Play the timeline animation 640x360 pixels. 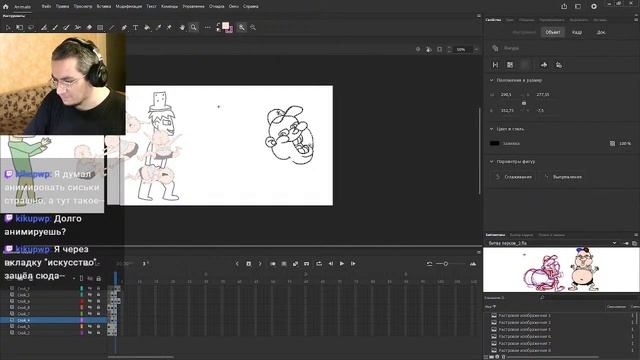(x=342, y=264)
